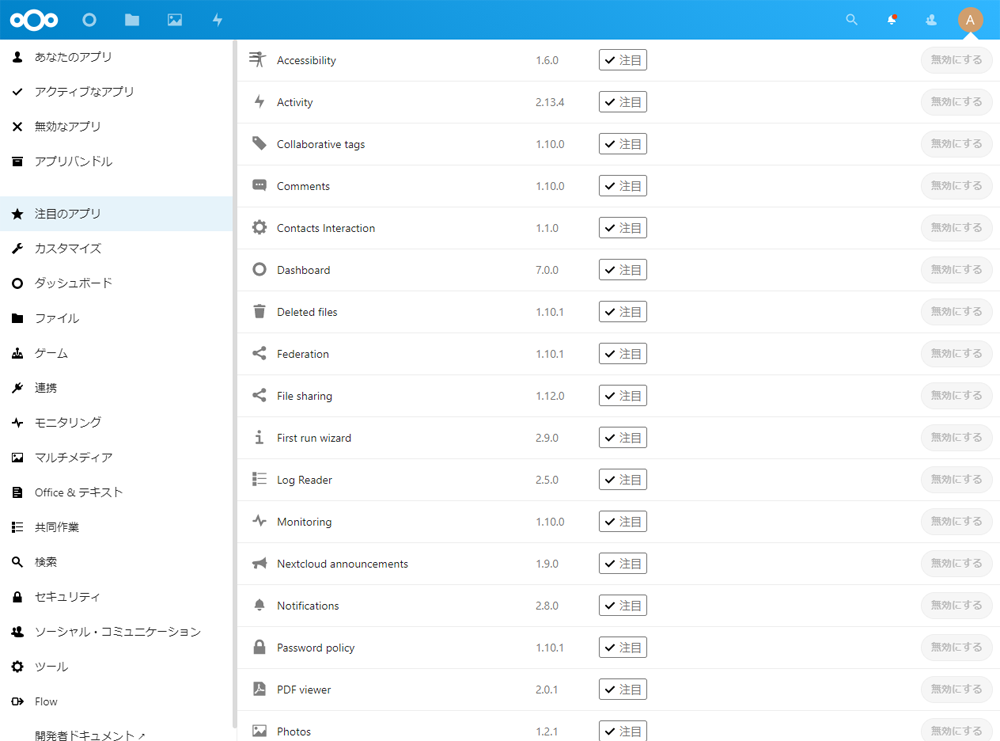Open カスタマイズ category
Viewport: 1000px width, 741px height.
coord(117,248)
